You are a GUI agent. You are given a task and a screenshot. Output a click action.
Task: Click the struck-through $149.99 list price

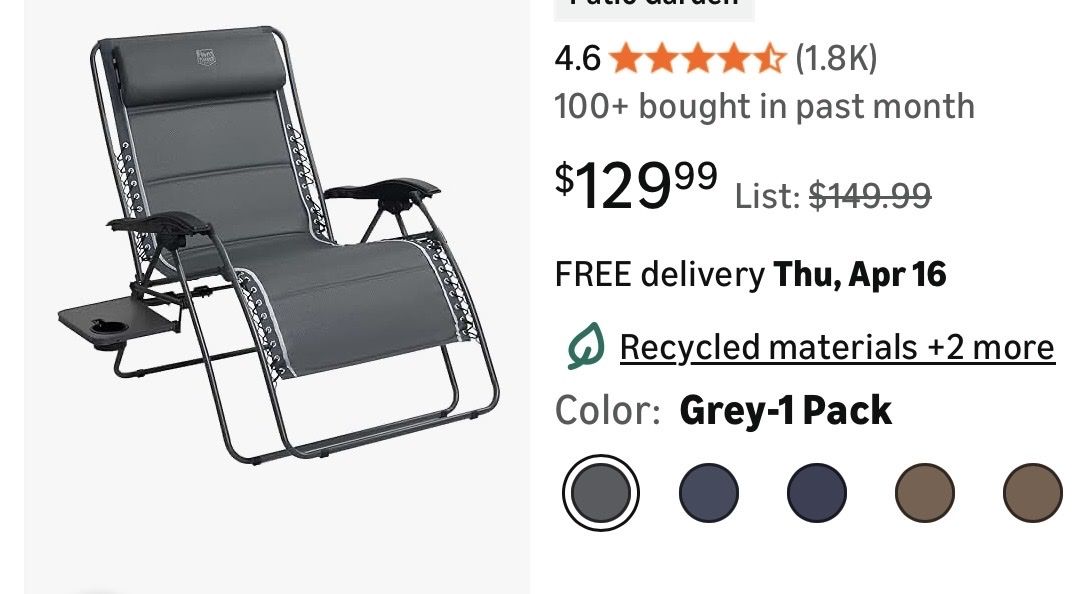(870, 196)
